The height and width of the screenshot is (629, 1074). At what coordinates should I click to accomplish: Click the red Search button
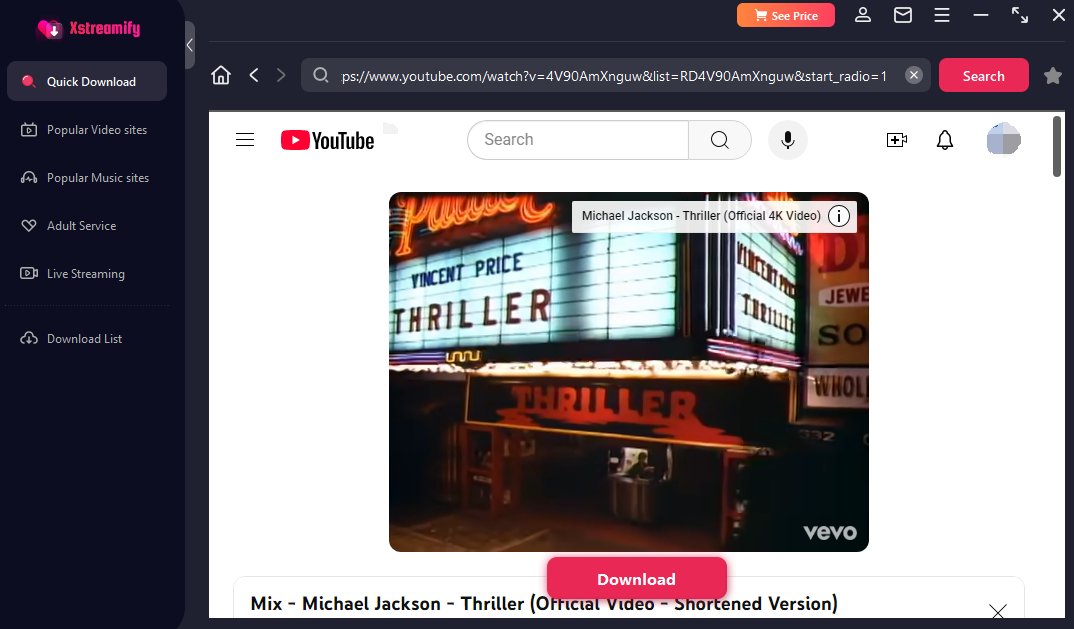point(984,75)
